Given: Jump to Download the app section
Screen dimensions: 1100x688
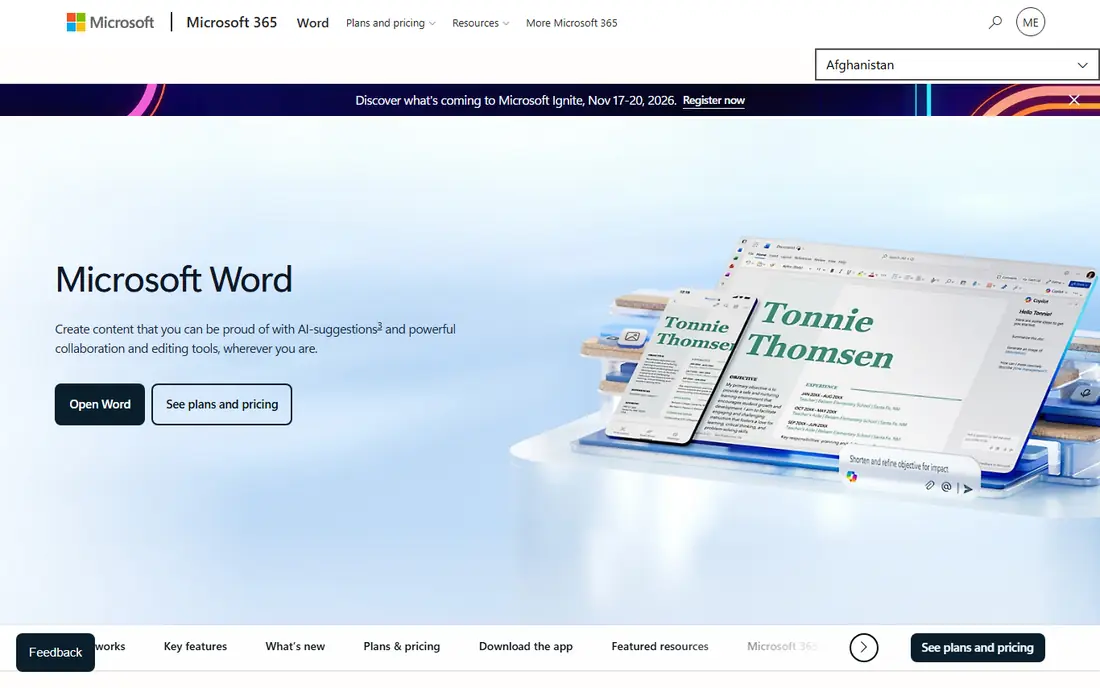Looking at the screenshot, I should click(525, 647).
